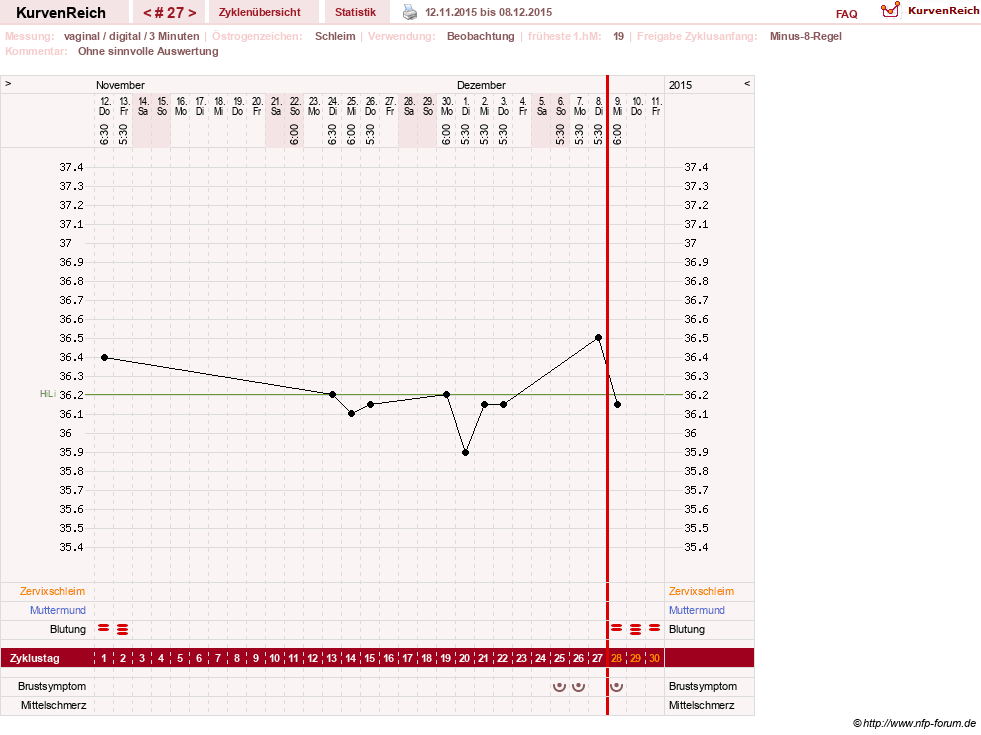
Task: Click cycle day 27 in Zyklustag bar
Action: pos(597,658)
